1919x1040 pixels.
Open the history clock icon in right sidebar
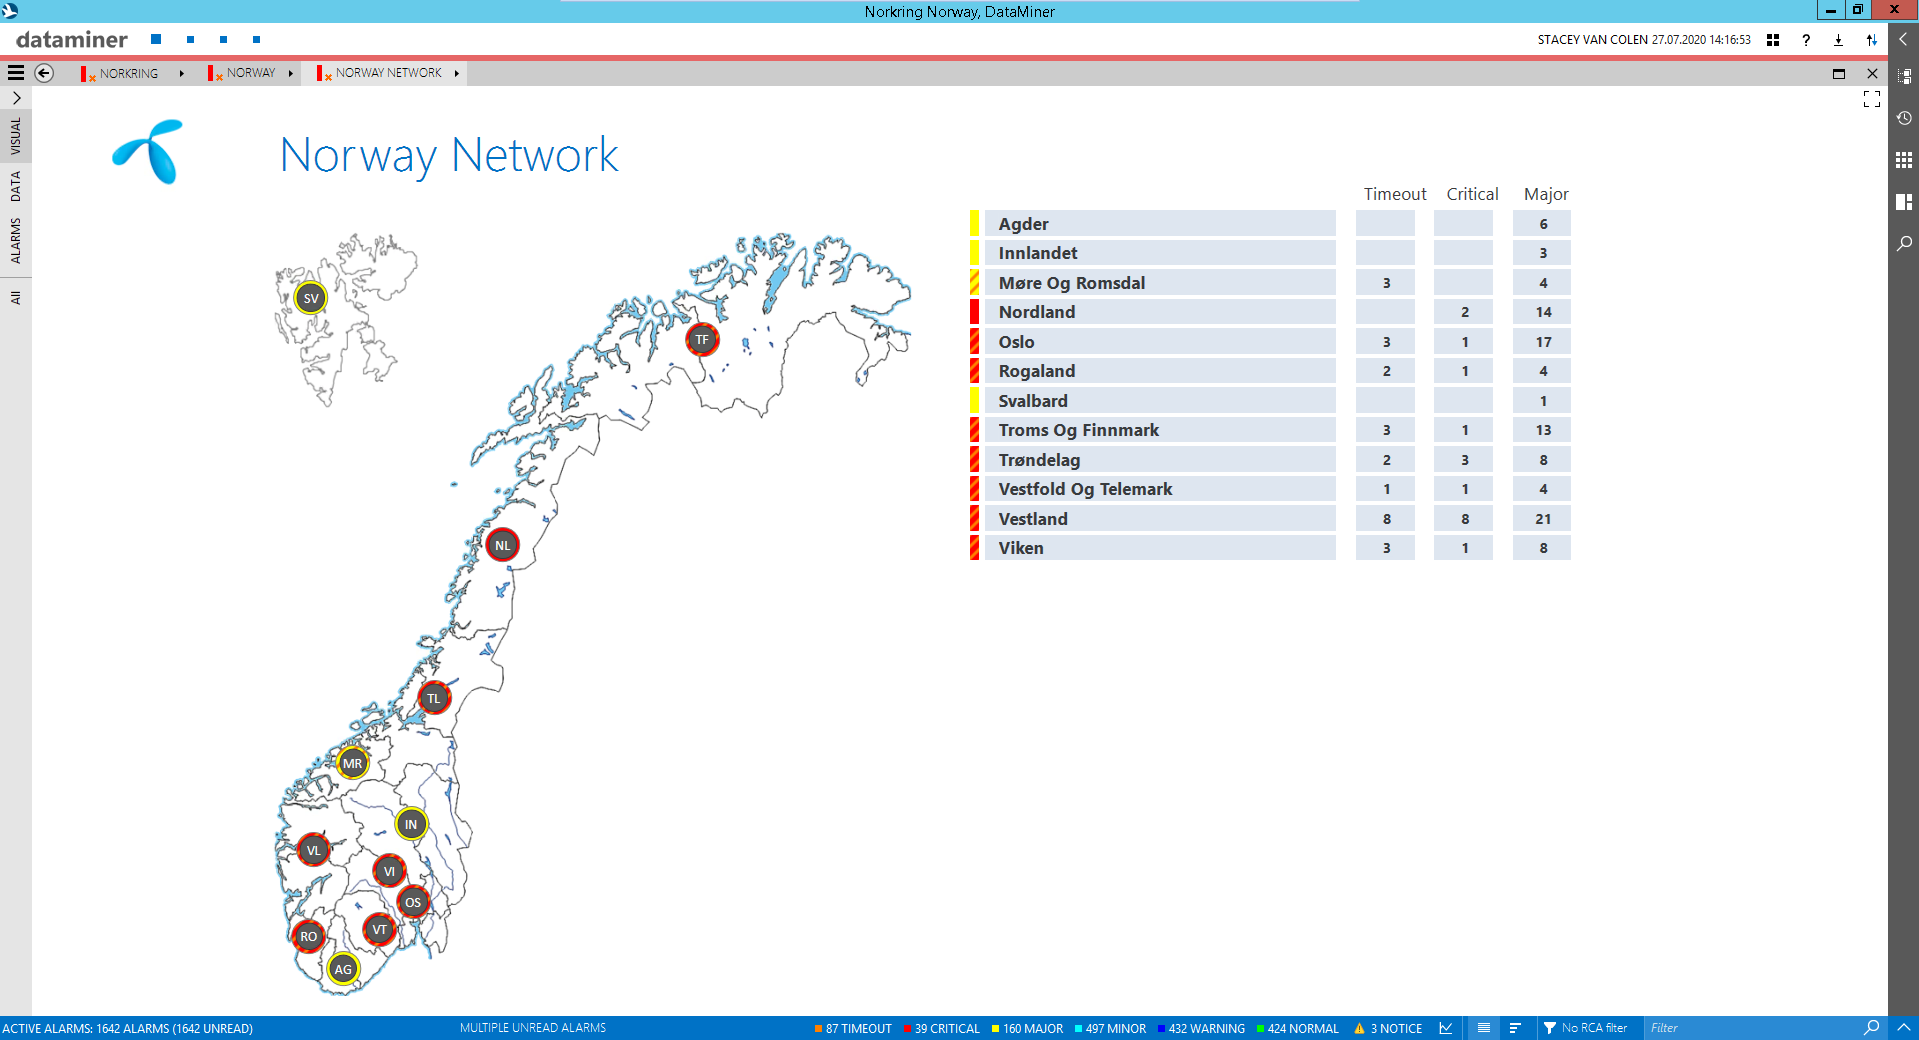pos(1904,118)
